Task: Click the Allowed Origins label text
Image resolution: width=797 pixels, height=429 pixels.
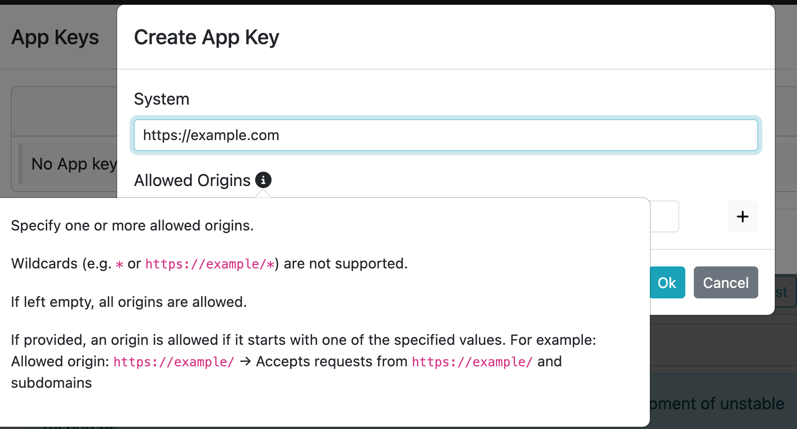Action: click(x=192, y=180)
